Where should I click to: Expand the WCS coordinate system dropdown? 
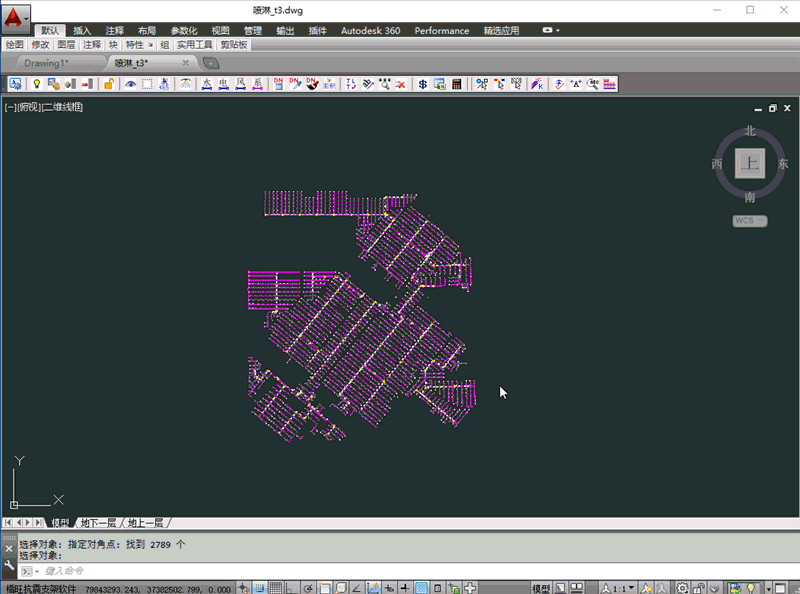point(750,220)
